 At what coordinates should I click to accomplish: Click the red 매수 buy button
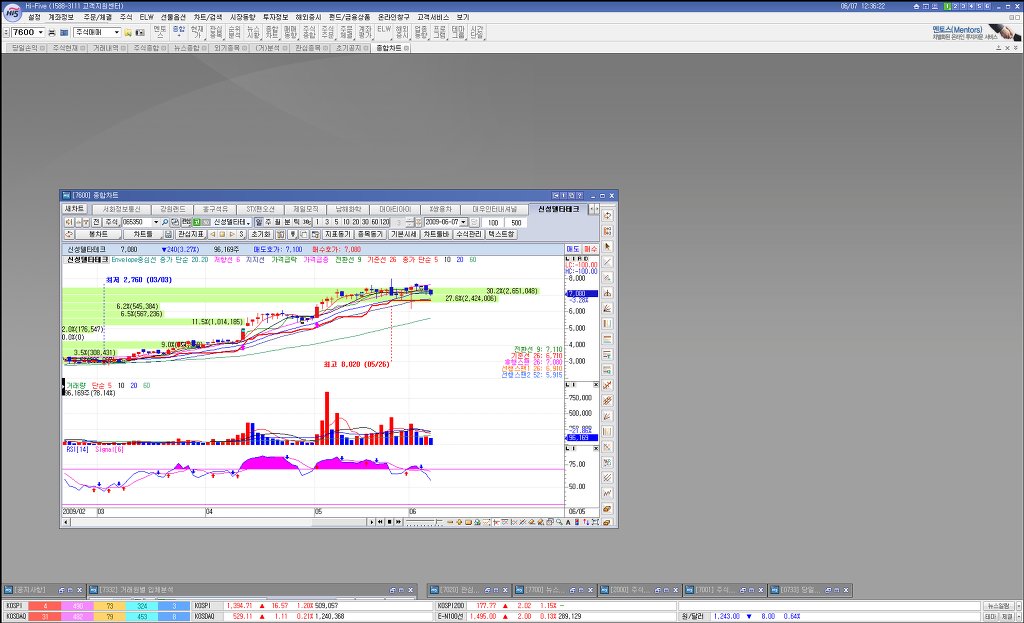pos(590,249)
